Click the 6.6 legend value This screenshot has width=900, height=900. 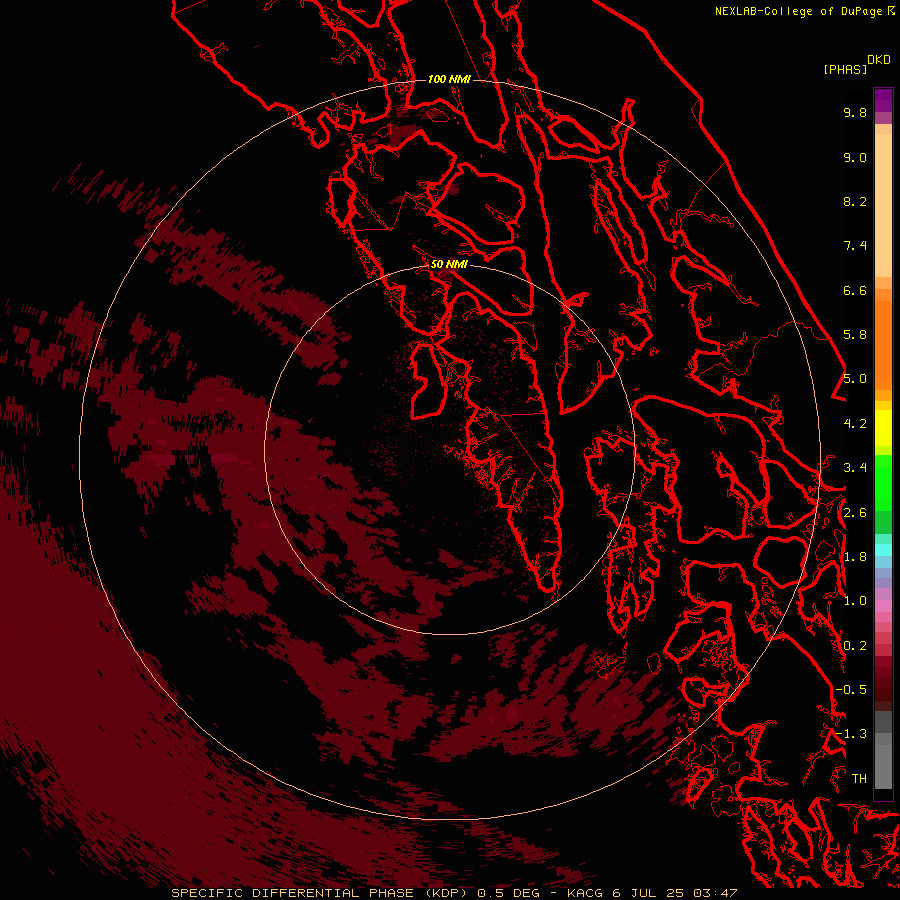pos(855,290)
